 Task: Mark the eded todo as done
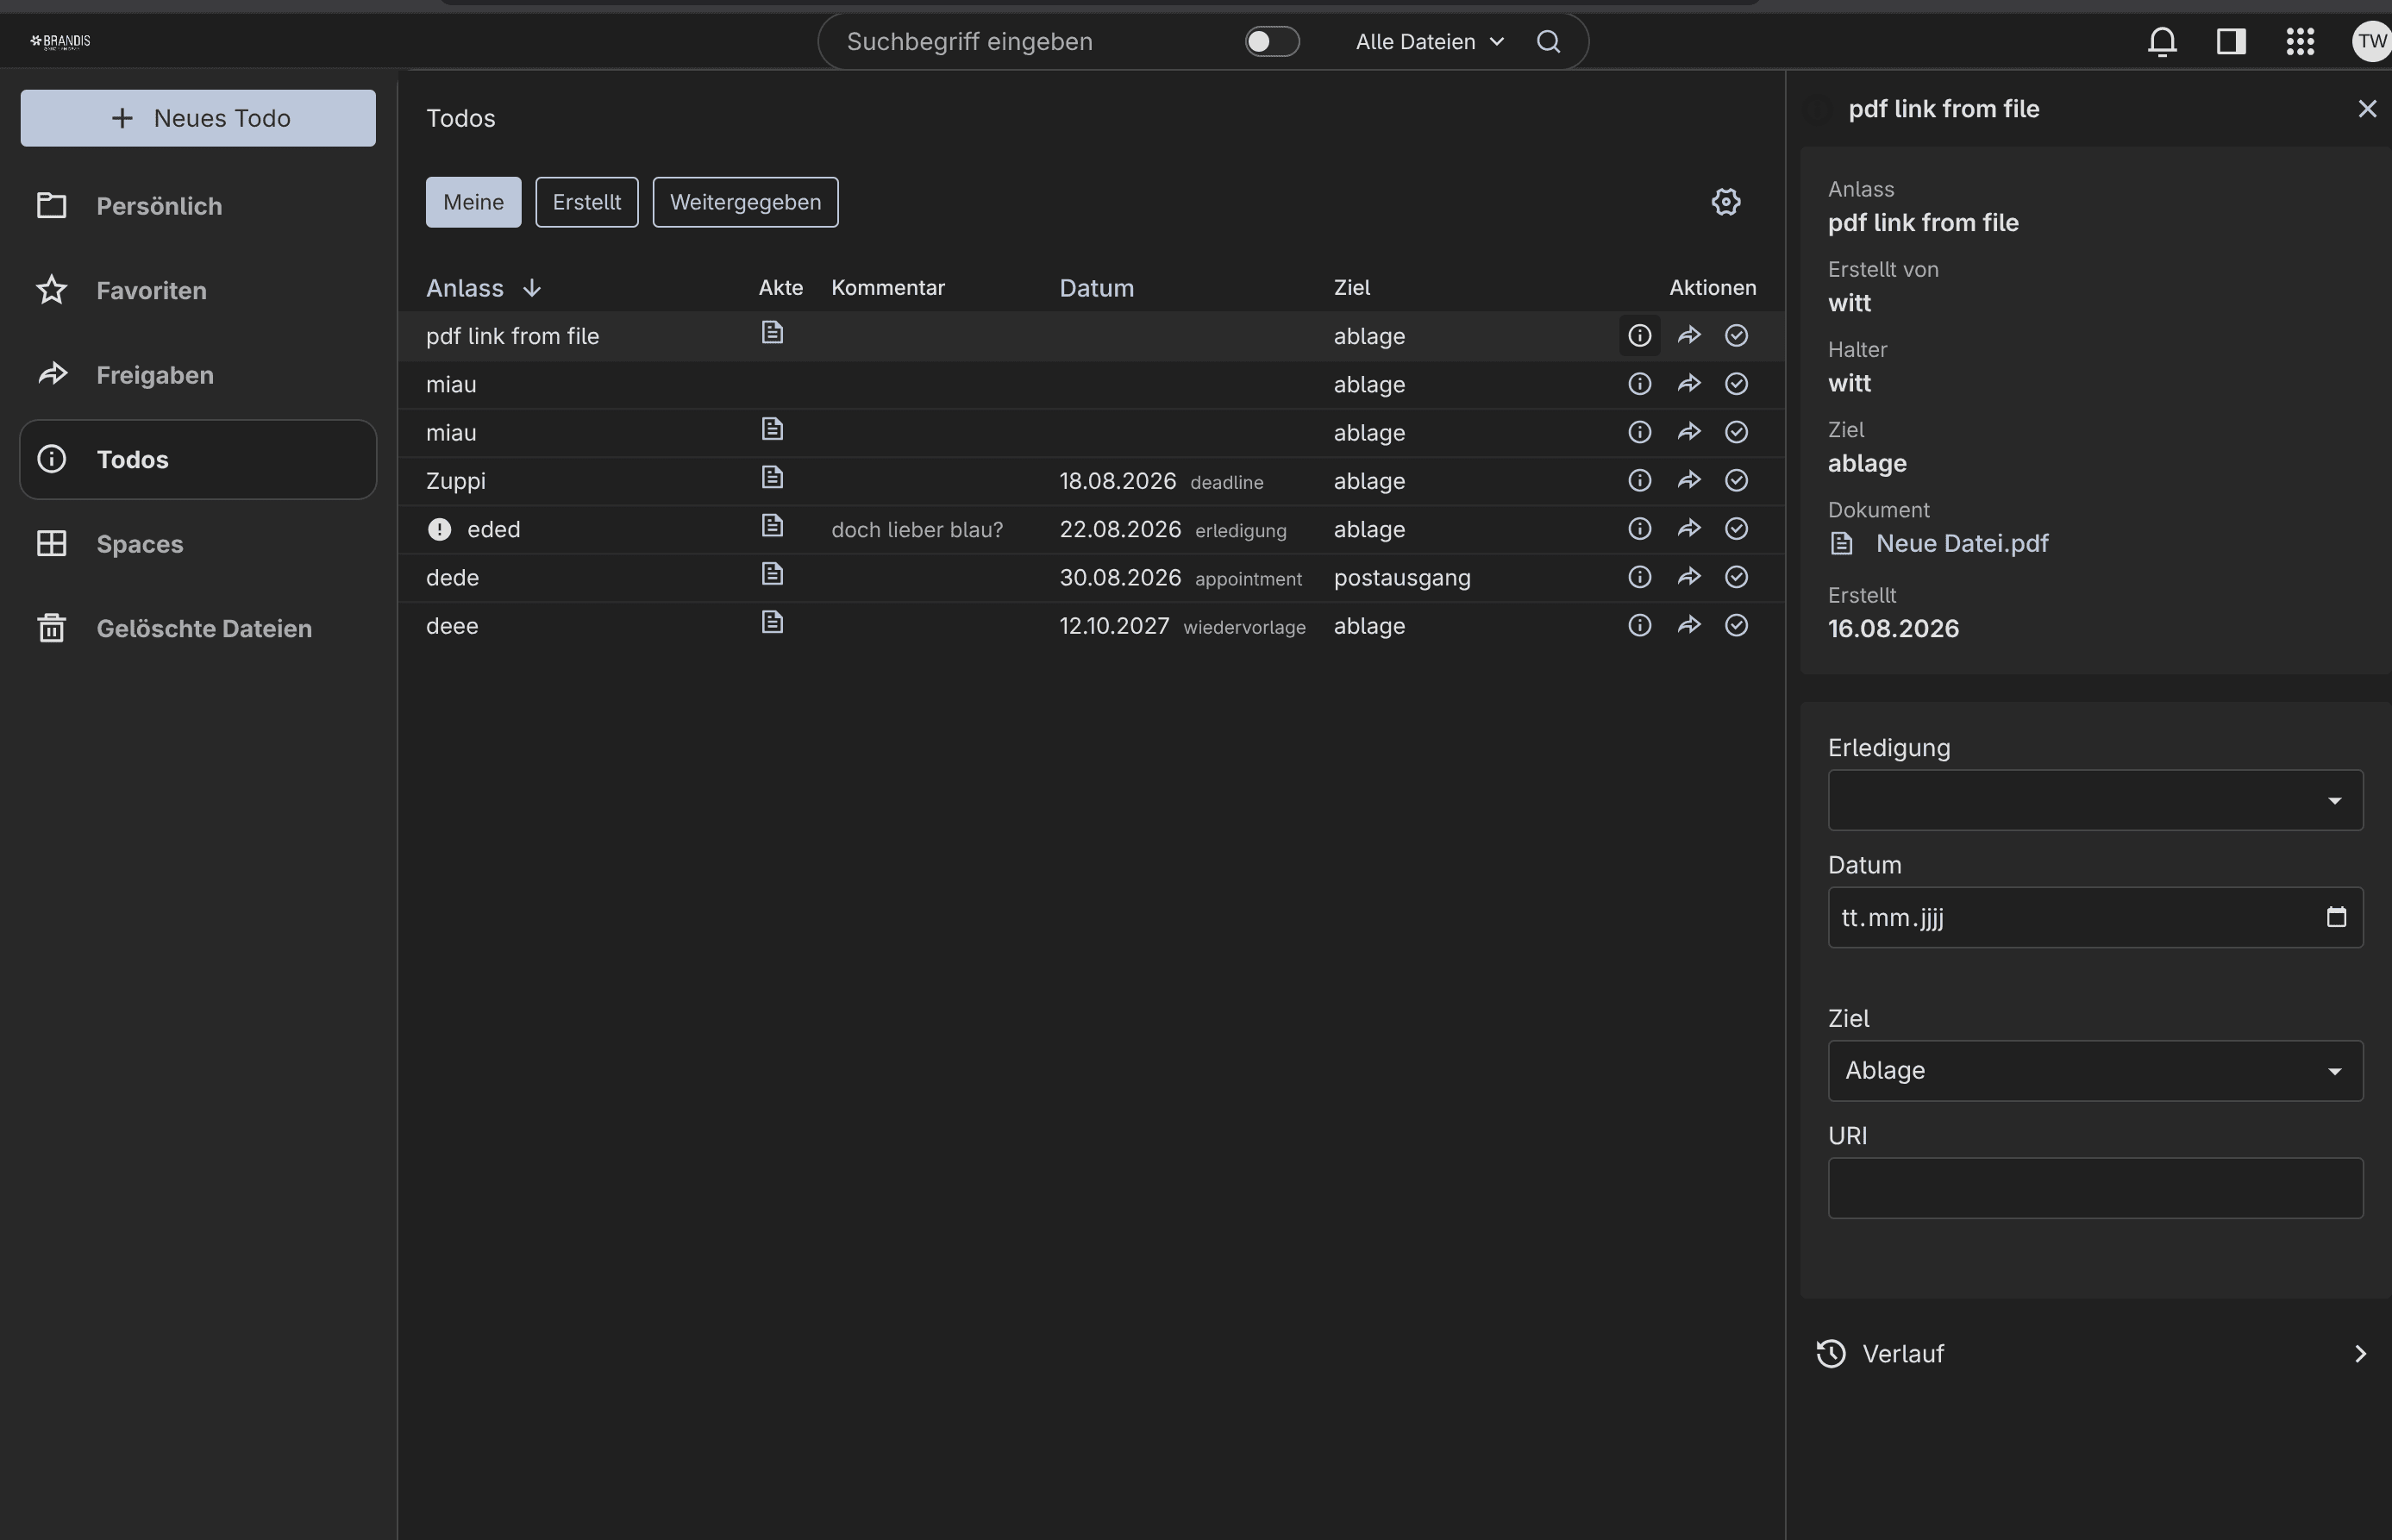coord(1737,529)
